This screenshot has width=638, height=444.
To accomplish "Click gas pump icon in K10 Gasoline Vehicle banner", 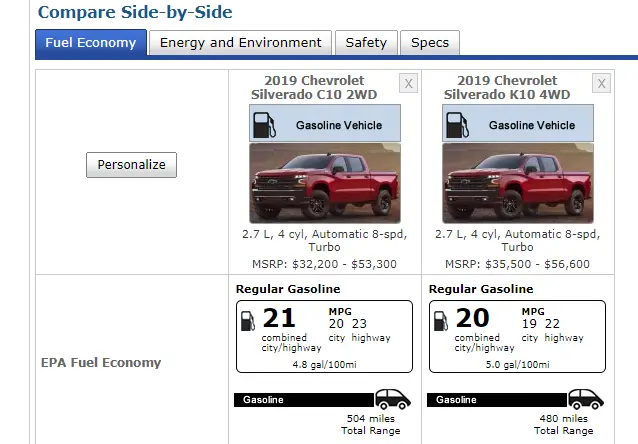I will click(x=458, y=125).
